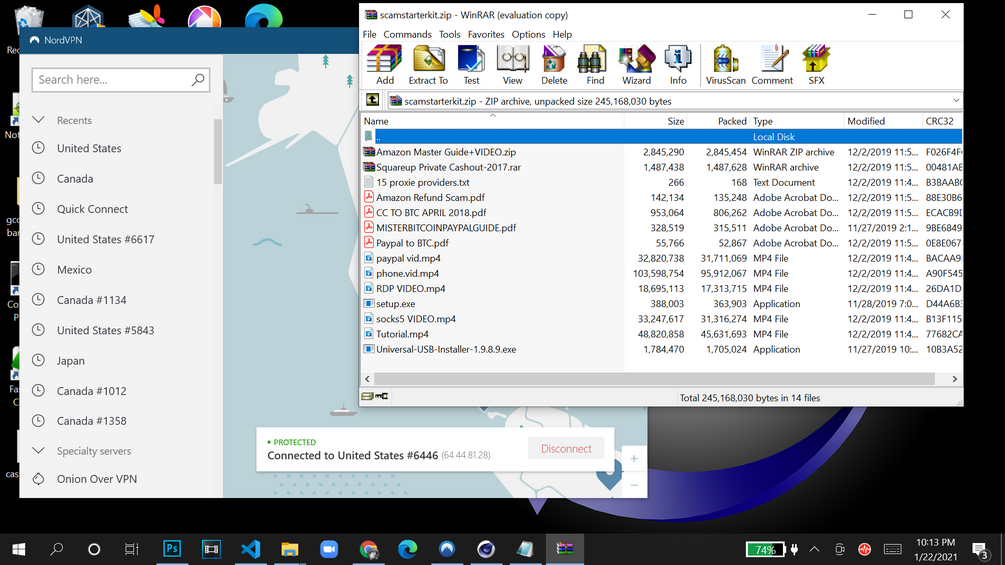Open File Explorer from taskbar

tap(290, 549)
